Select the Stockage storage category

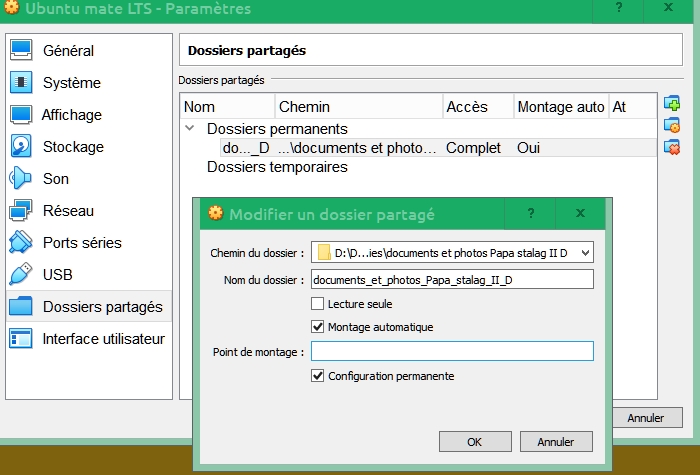(72, 147)
